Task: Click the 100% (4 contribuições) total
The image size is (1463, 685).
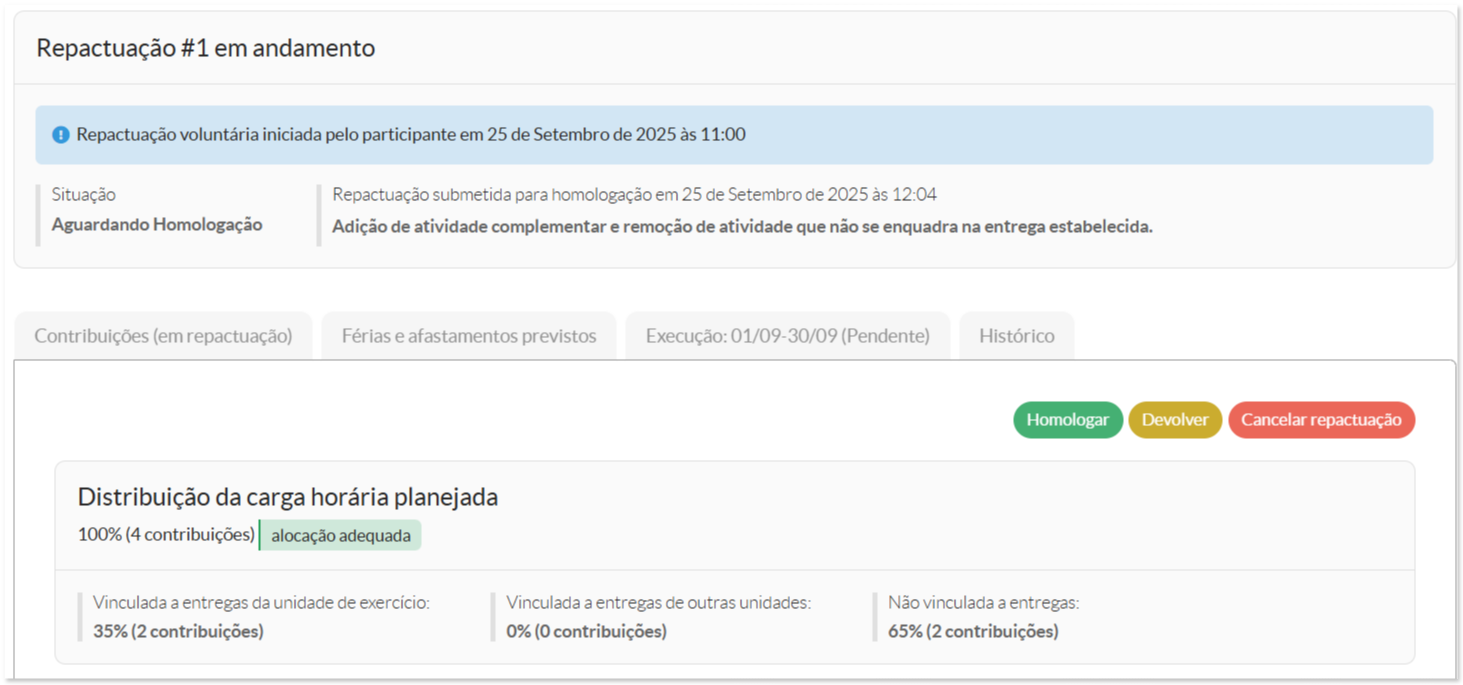Action: click(x=166, y=535)
